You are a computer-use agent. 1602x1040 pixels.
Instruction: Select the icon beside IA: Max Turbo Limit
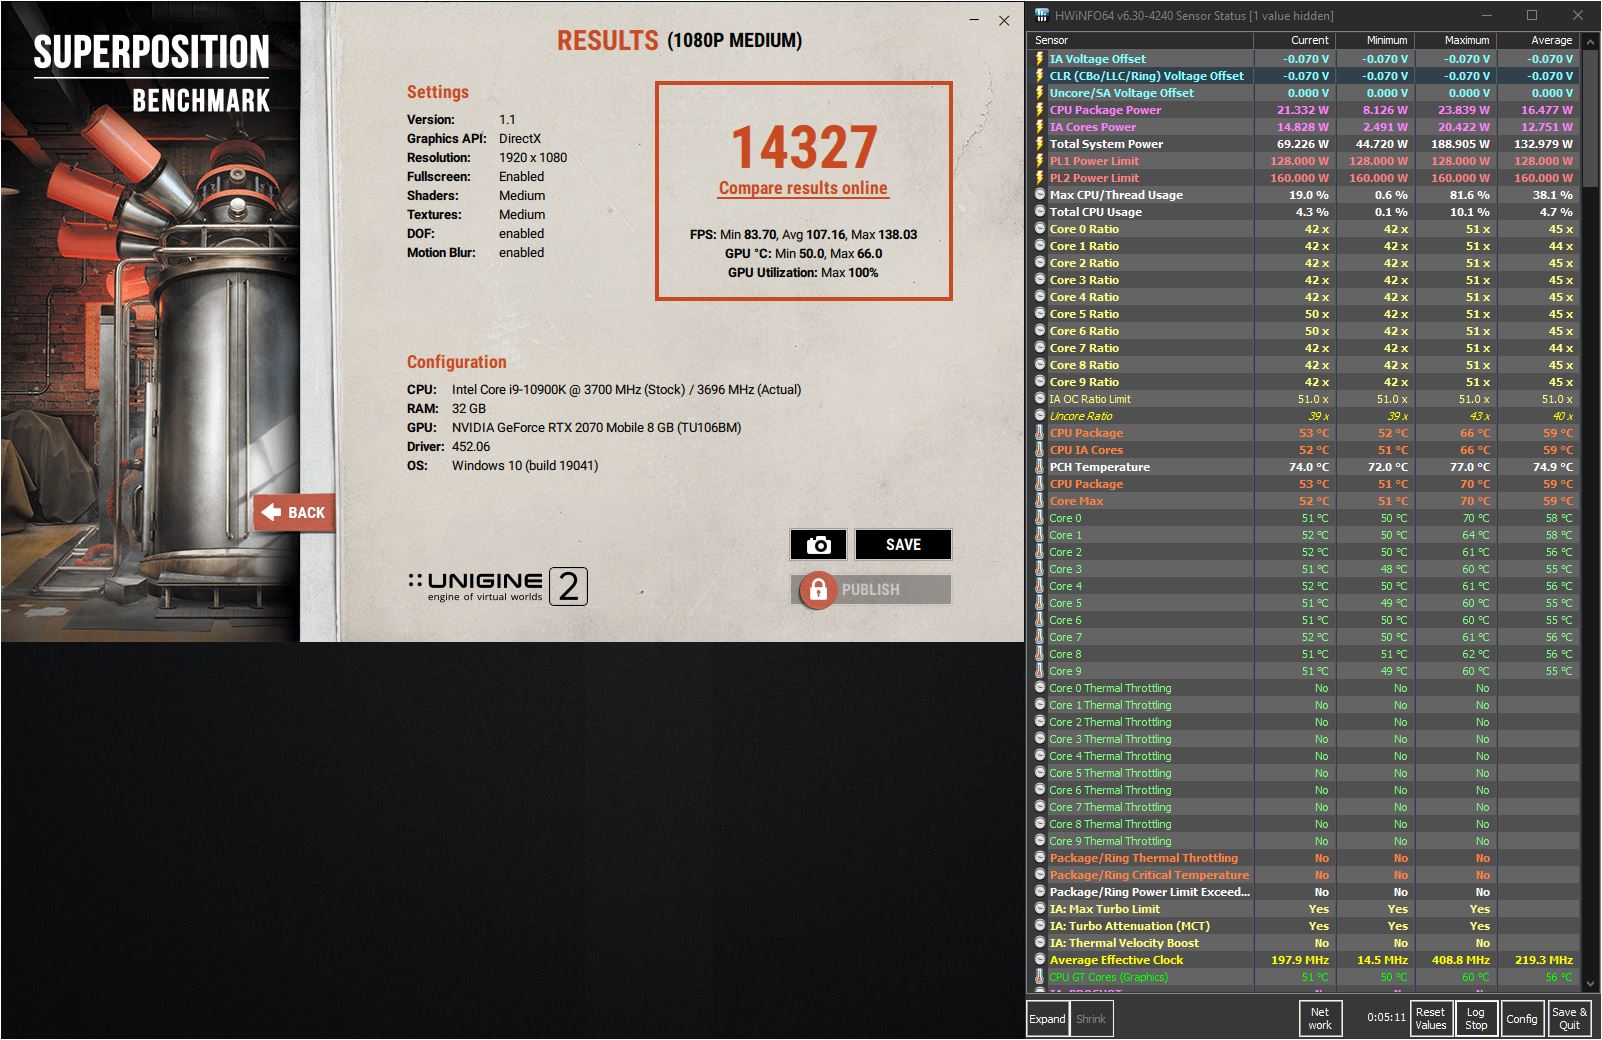coord(1039,909)
